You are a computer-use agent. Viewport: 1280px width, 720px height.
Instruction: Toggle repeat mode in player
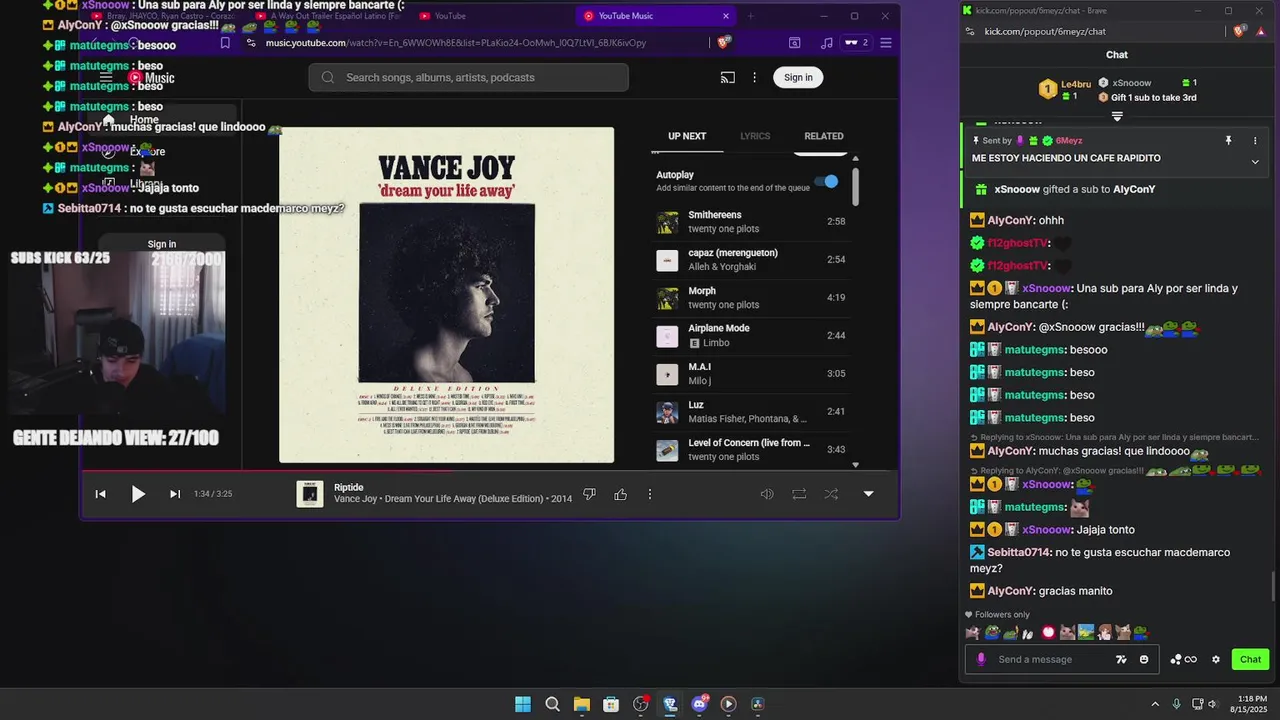coord(799,494)
